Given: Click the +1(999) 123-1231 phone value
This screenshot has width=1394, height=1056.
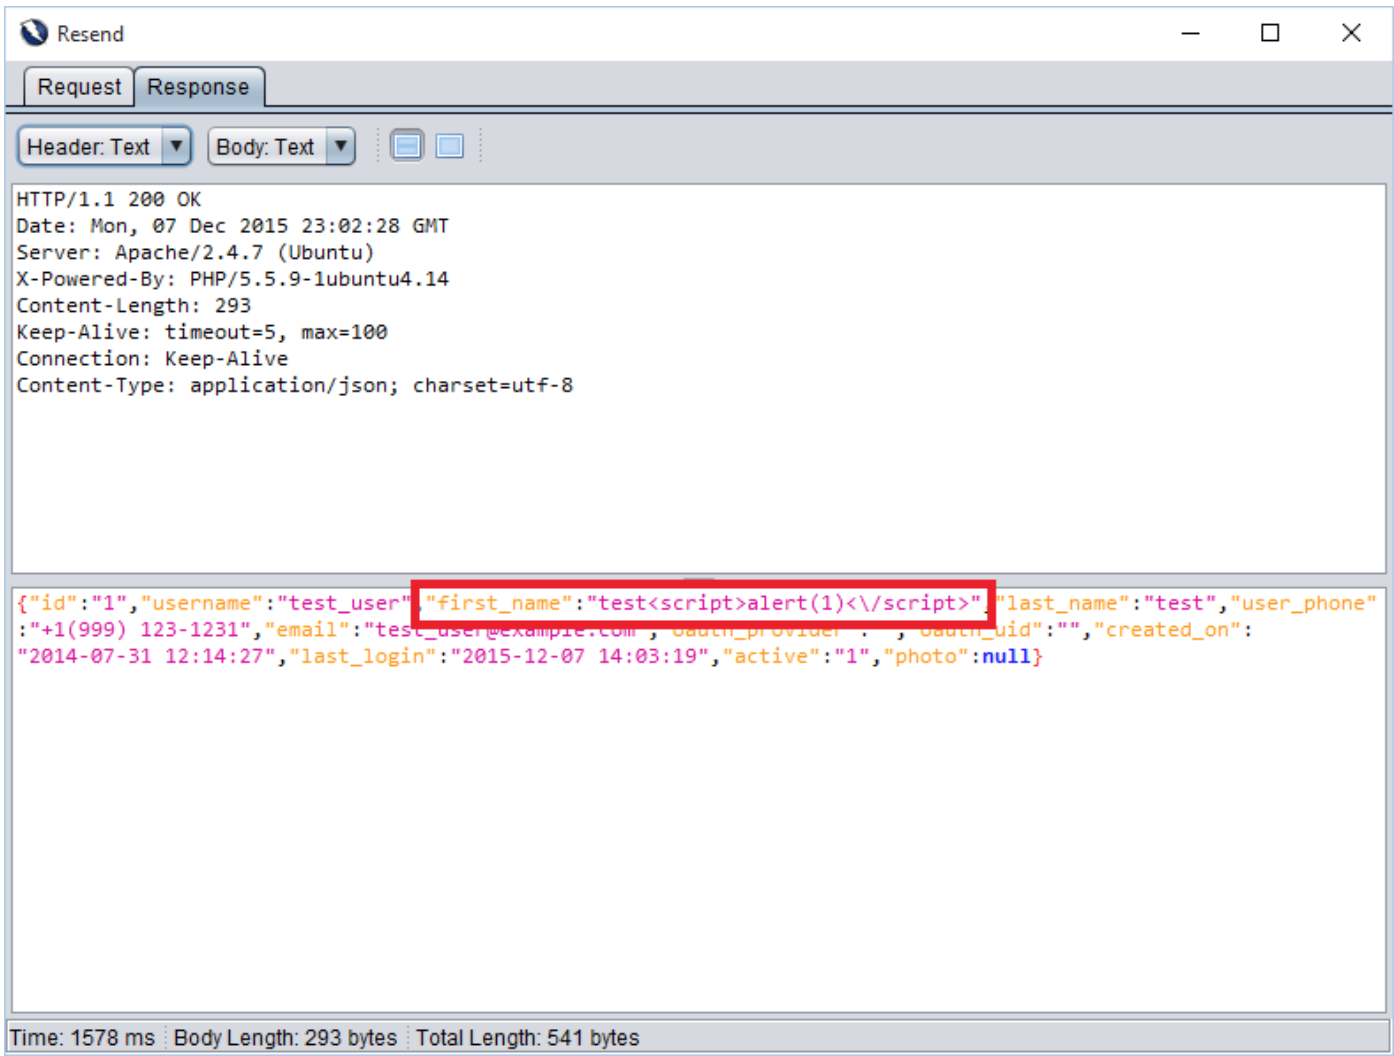Looking at the screenshot, I should (139, 630).
